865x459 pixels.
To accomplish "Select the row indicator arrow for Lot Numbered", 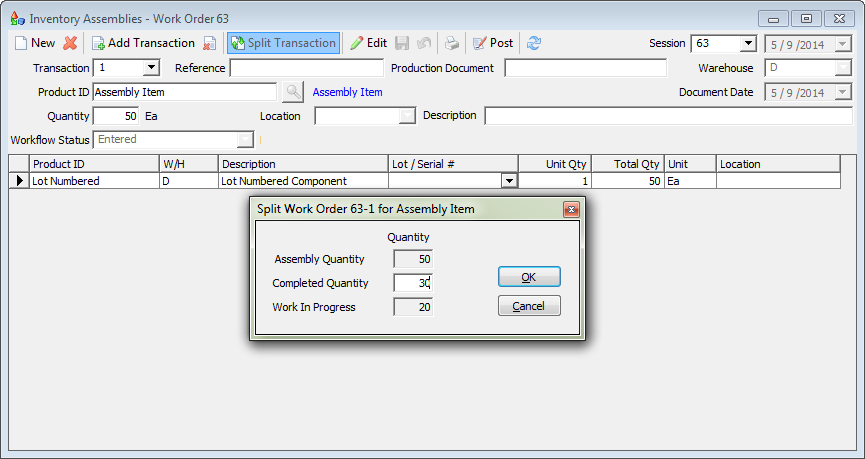I will click(20, 180).
